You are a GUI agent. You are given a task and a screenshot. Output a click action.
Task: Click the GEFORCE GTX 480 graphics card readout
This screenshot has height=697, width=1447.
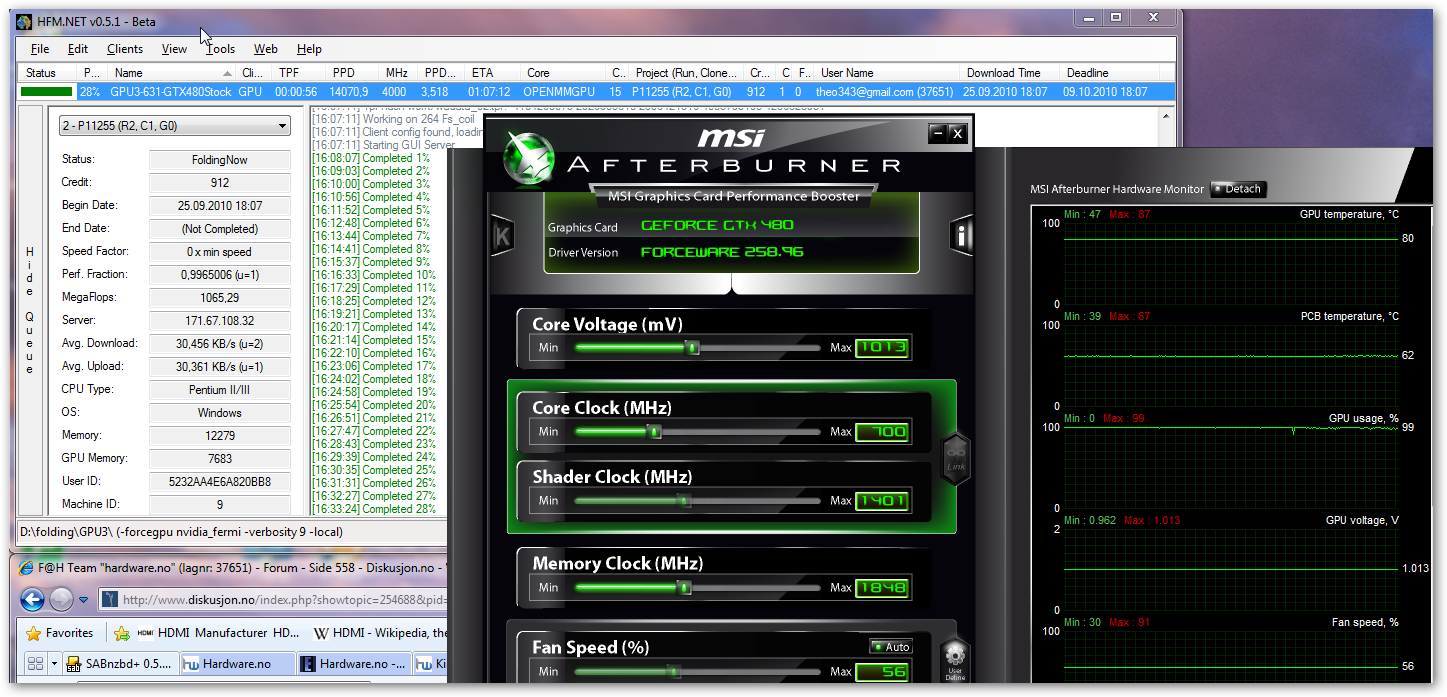tap(717, 226)
